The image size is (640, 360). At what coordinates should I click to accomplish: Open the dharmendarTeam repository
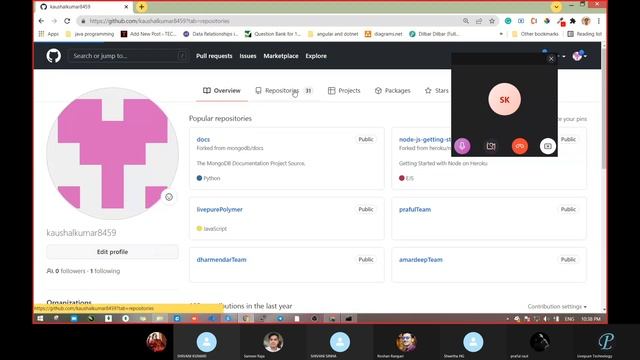pyautogui.click(x=221, y=260)
